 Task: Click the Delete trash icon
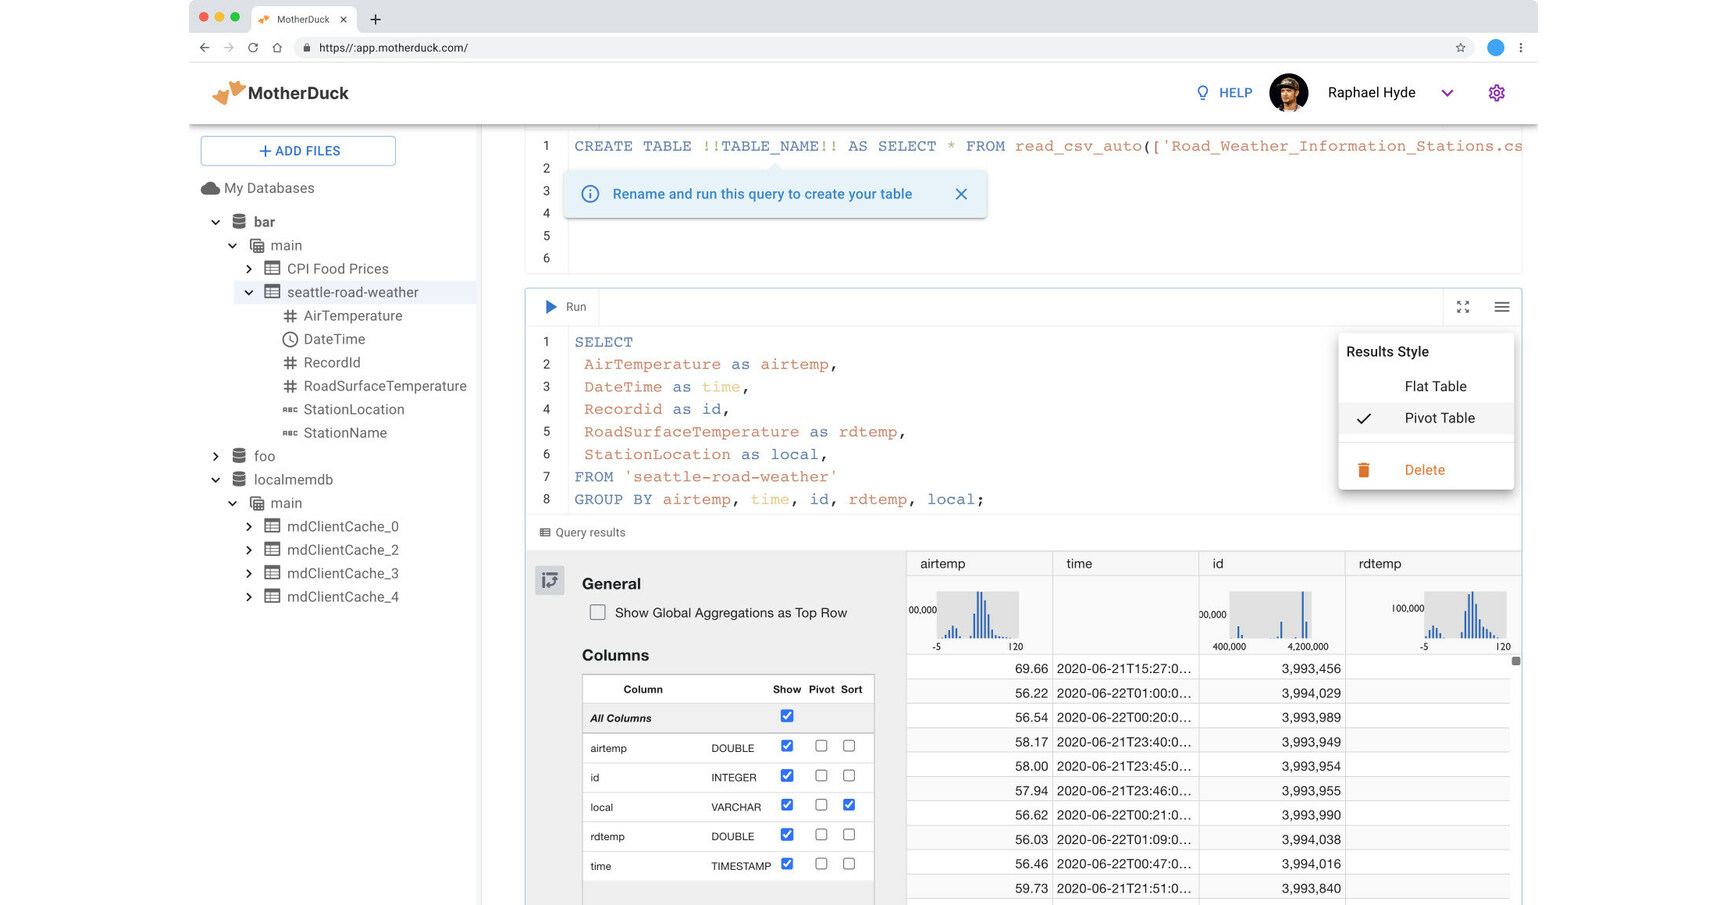1364,469
